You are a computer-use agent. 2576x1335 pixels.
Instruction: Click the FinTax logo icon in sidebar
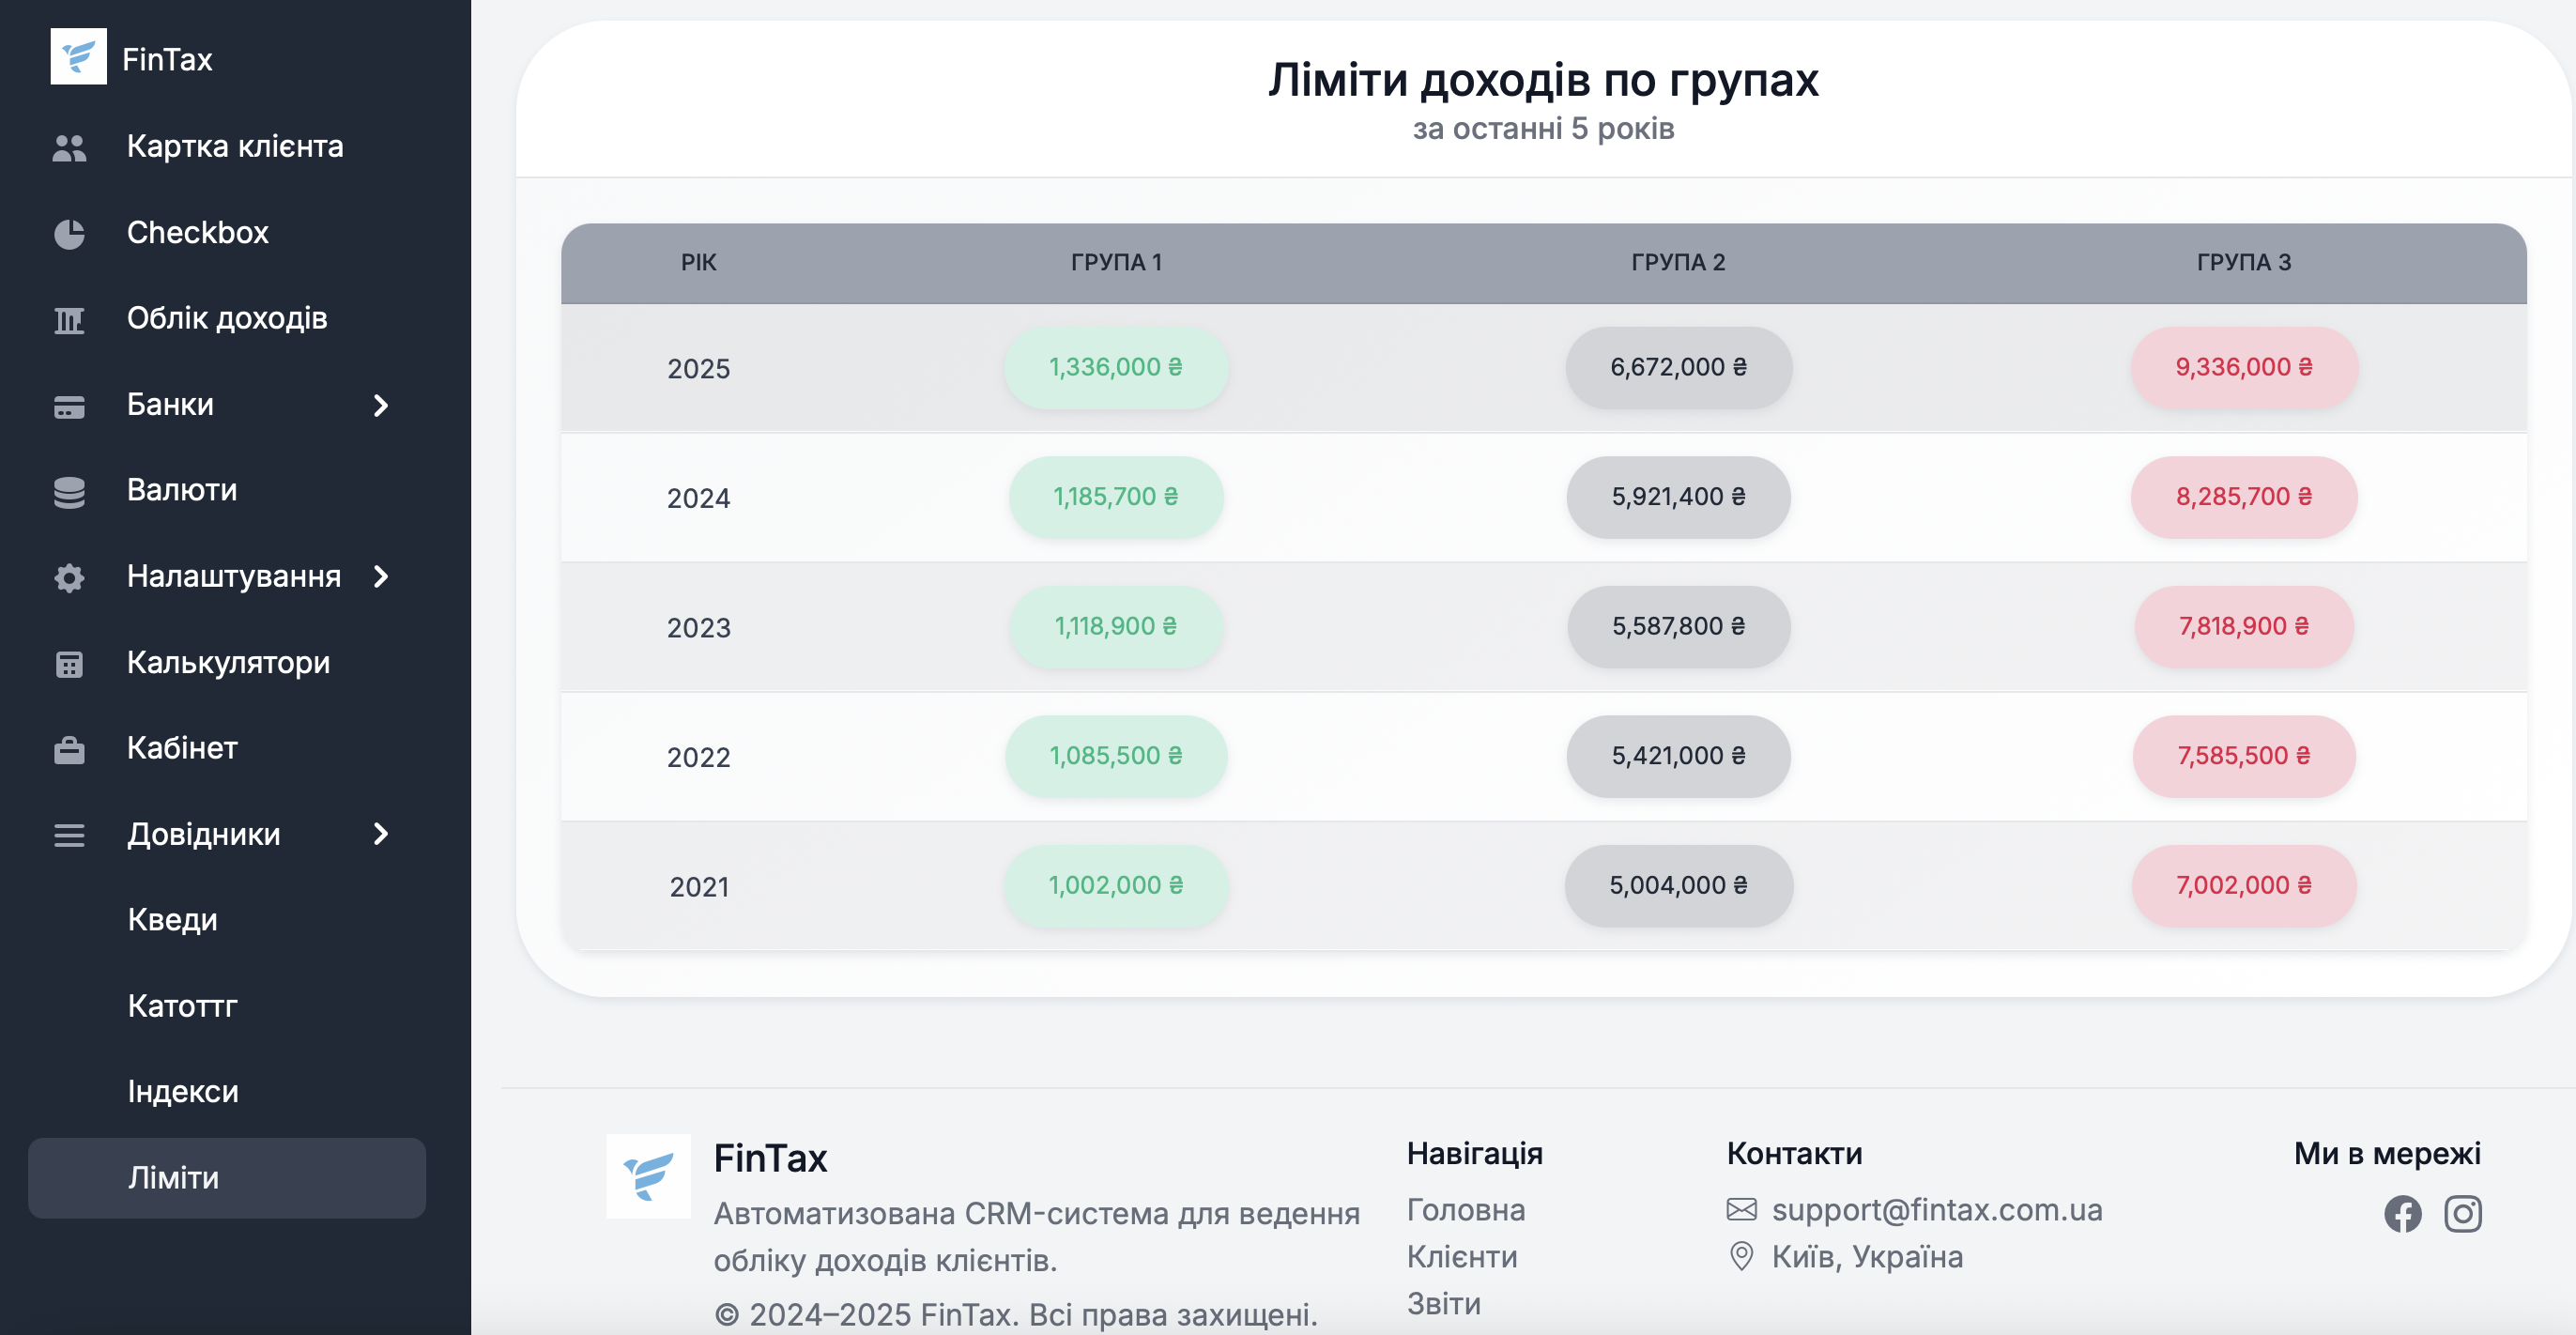point(78,57)
